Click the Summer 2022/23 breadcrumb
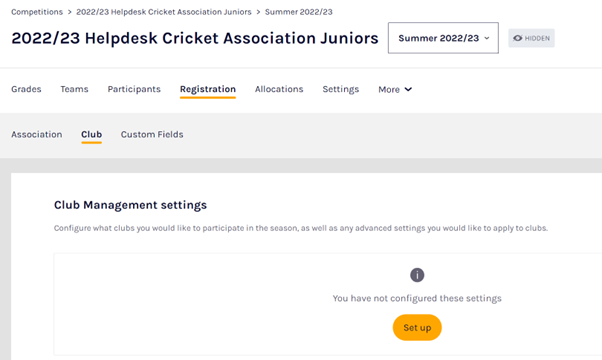Viewport: 602px width, 360px height. 299,12
